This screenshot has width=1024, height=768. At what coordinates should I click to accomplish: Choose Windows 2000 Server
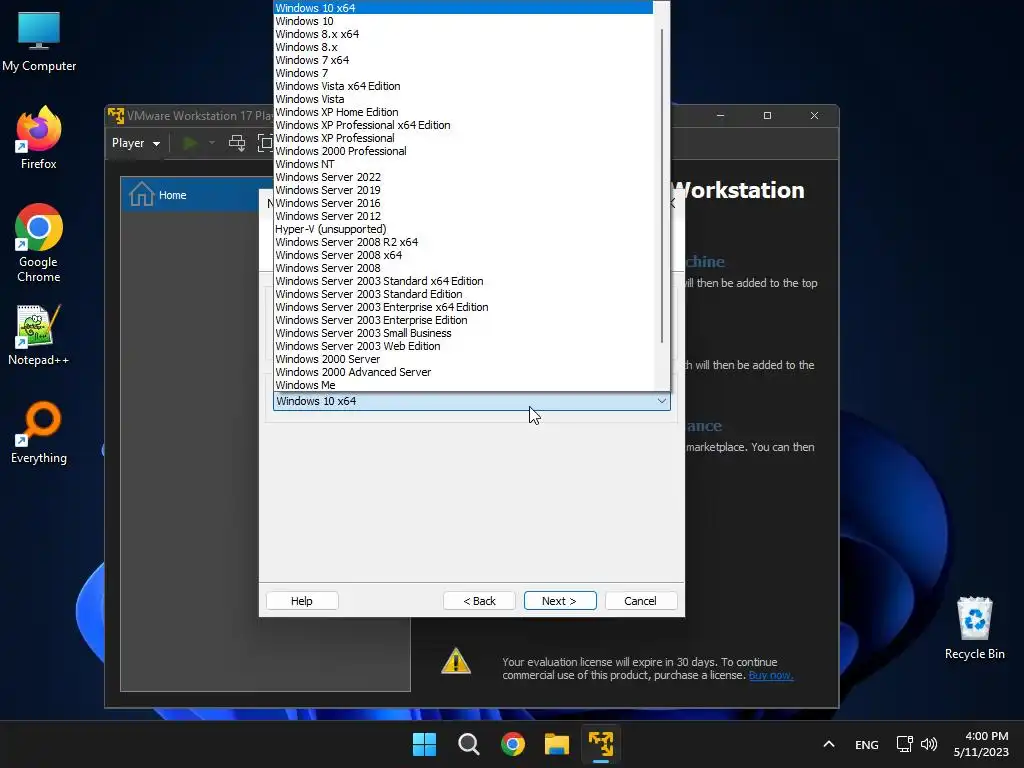[x=463, y=359]
